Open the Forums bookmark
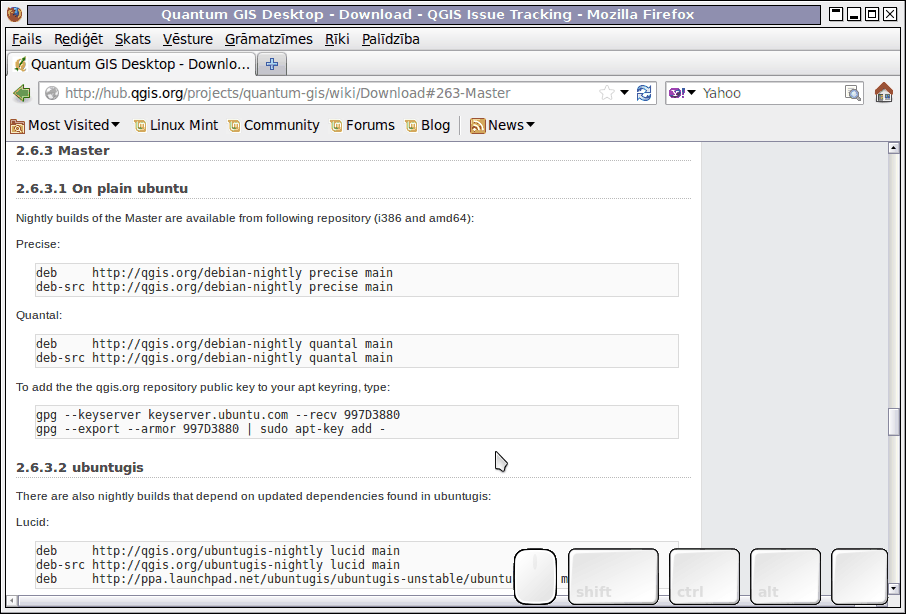The height and width of the screenshot is (614, 906). (x=362, y=125)
